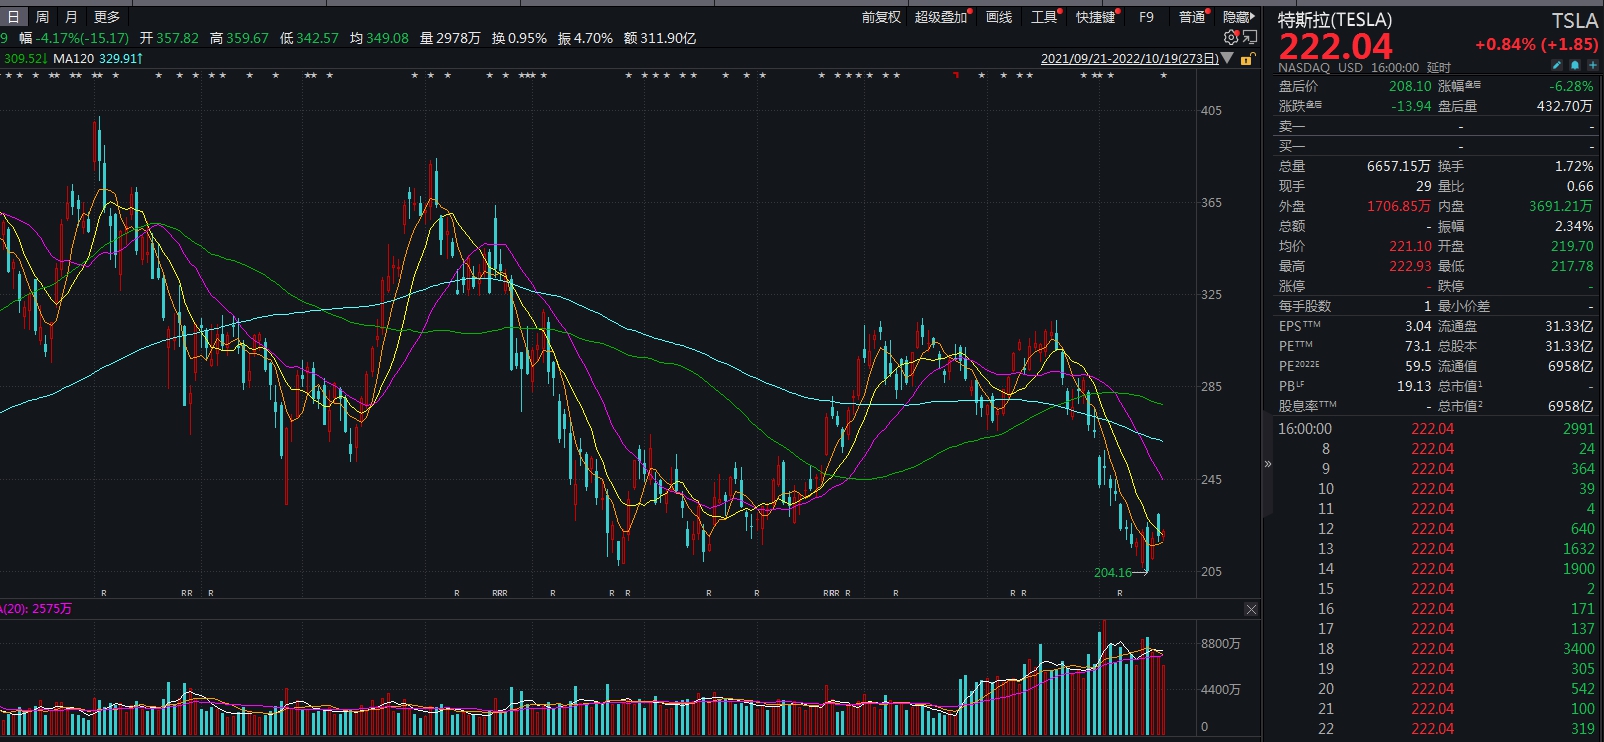Screen dimensions: 1604x742
Task: Click the 8800万 volume axis label
Action: point(1221,644)
